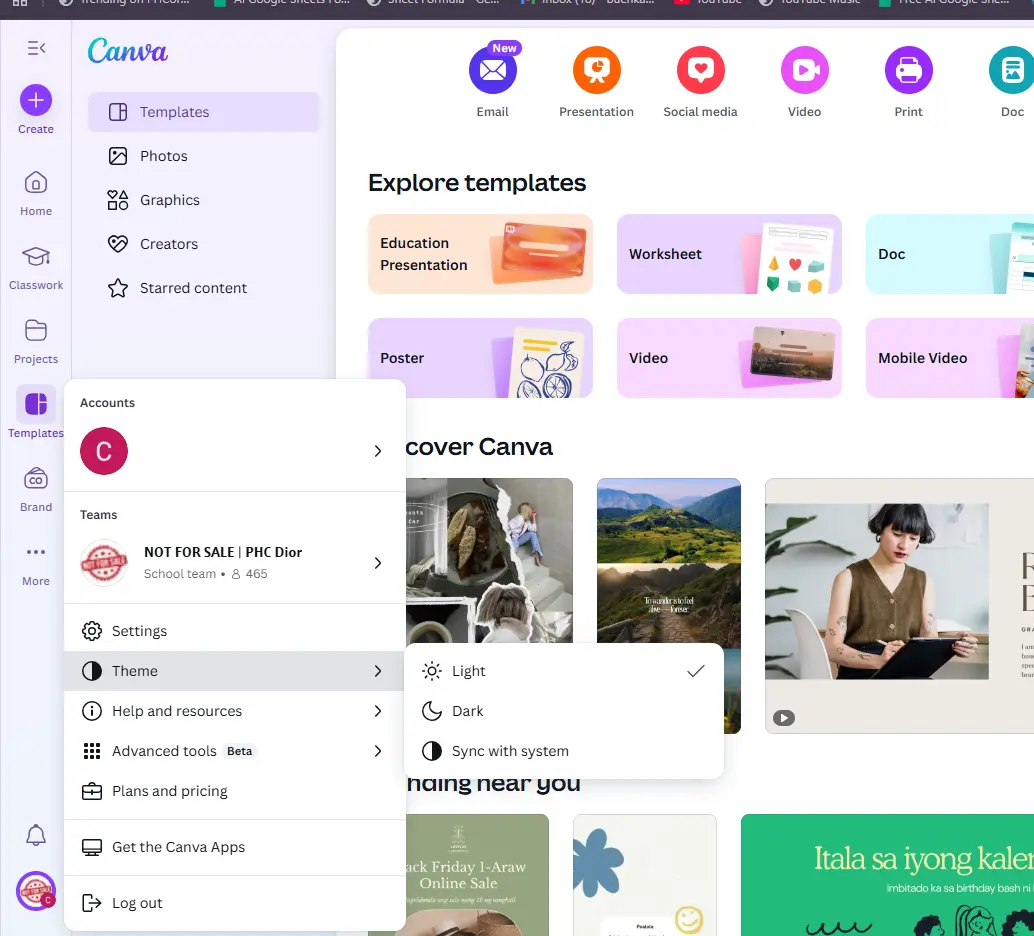
Task: Open Photos in the templates panel
Action: (x=204, y=156)
